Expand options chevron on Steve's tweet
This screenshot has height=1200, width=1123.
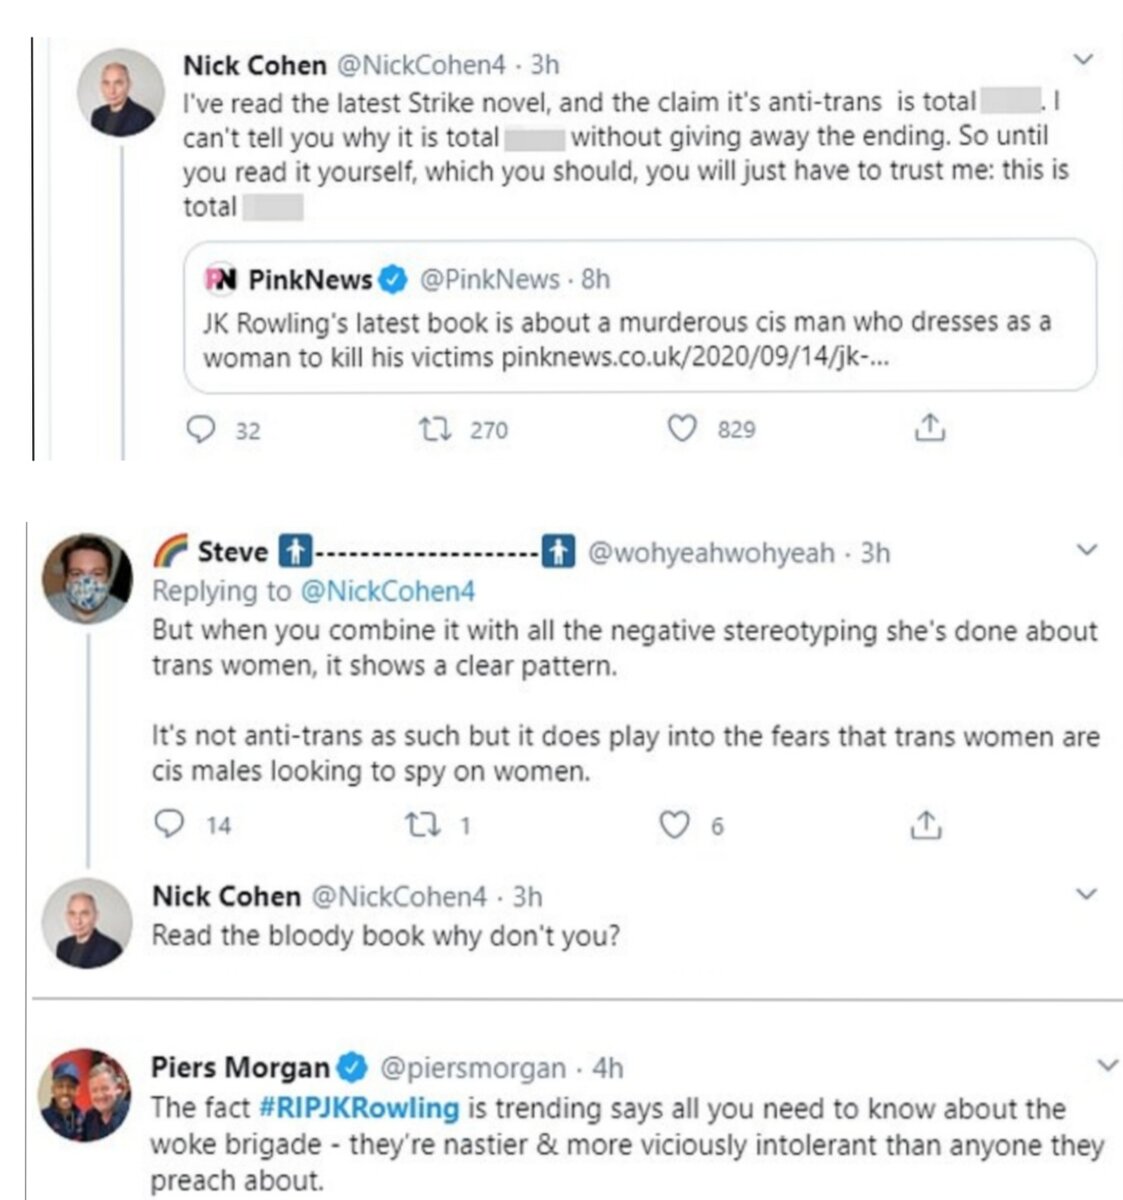click(x=1088, y=549)
